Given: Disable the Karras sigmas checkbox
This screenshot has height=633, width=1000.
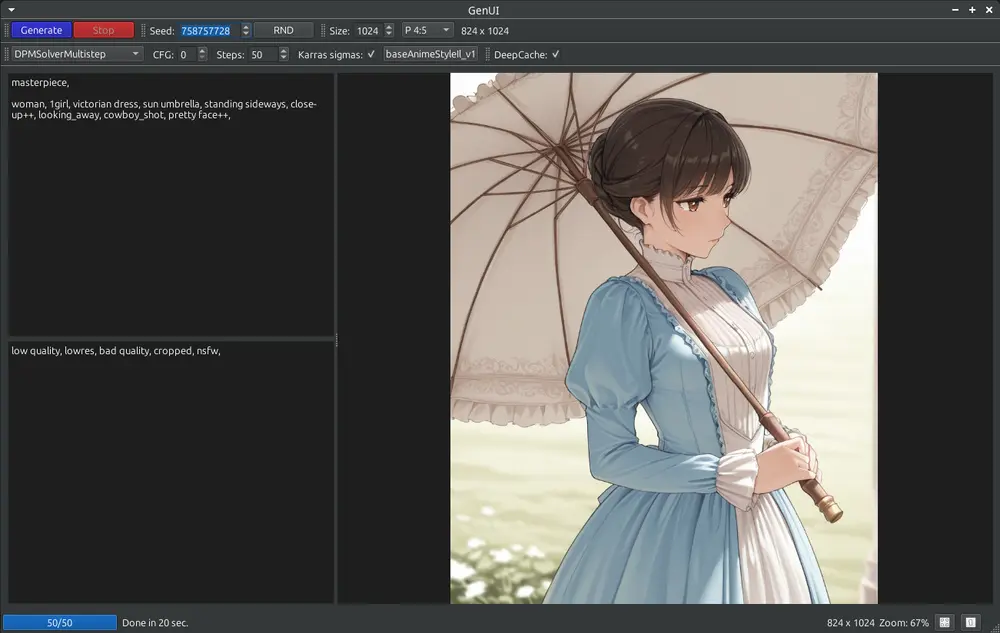Looking at the screenshot, I should click(x=371, y=54).
